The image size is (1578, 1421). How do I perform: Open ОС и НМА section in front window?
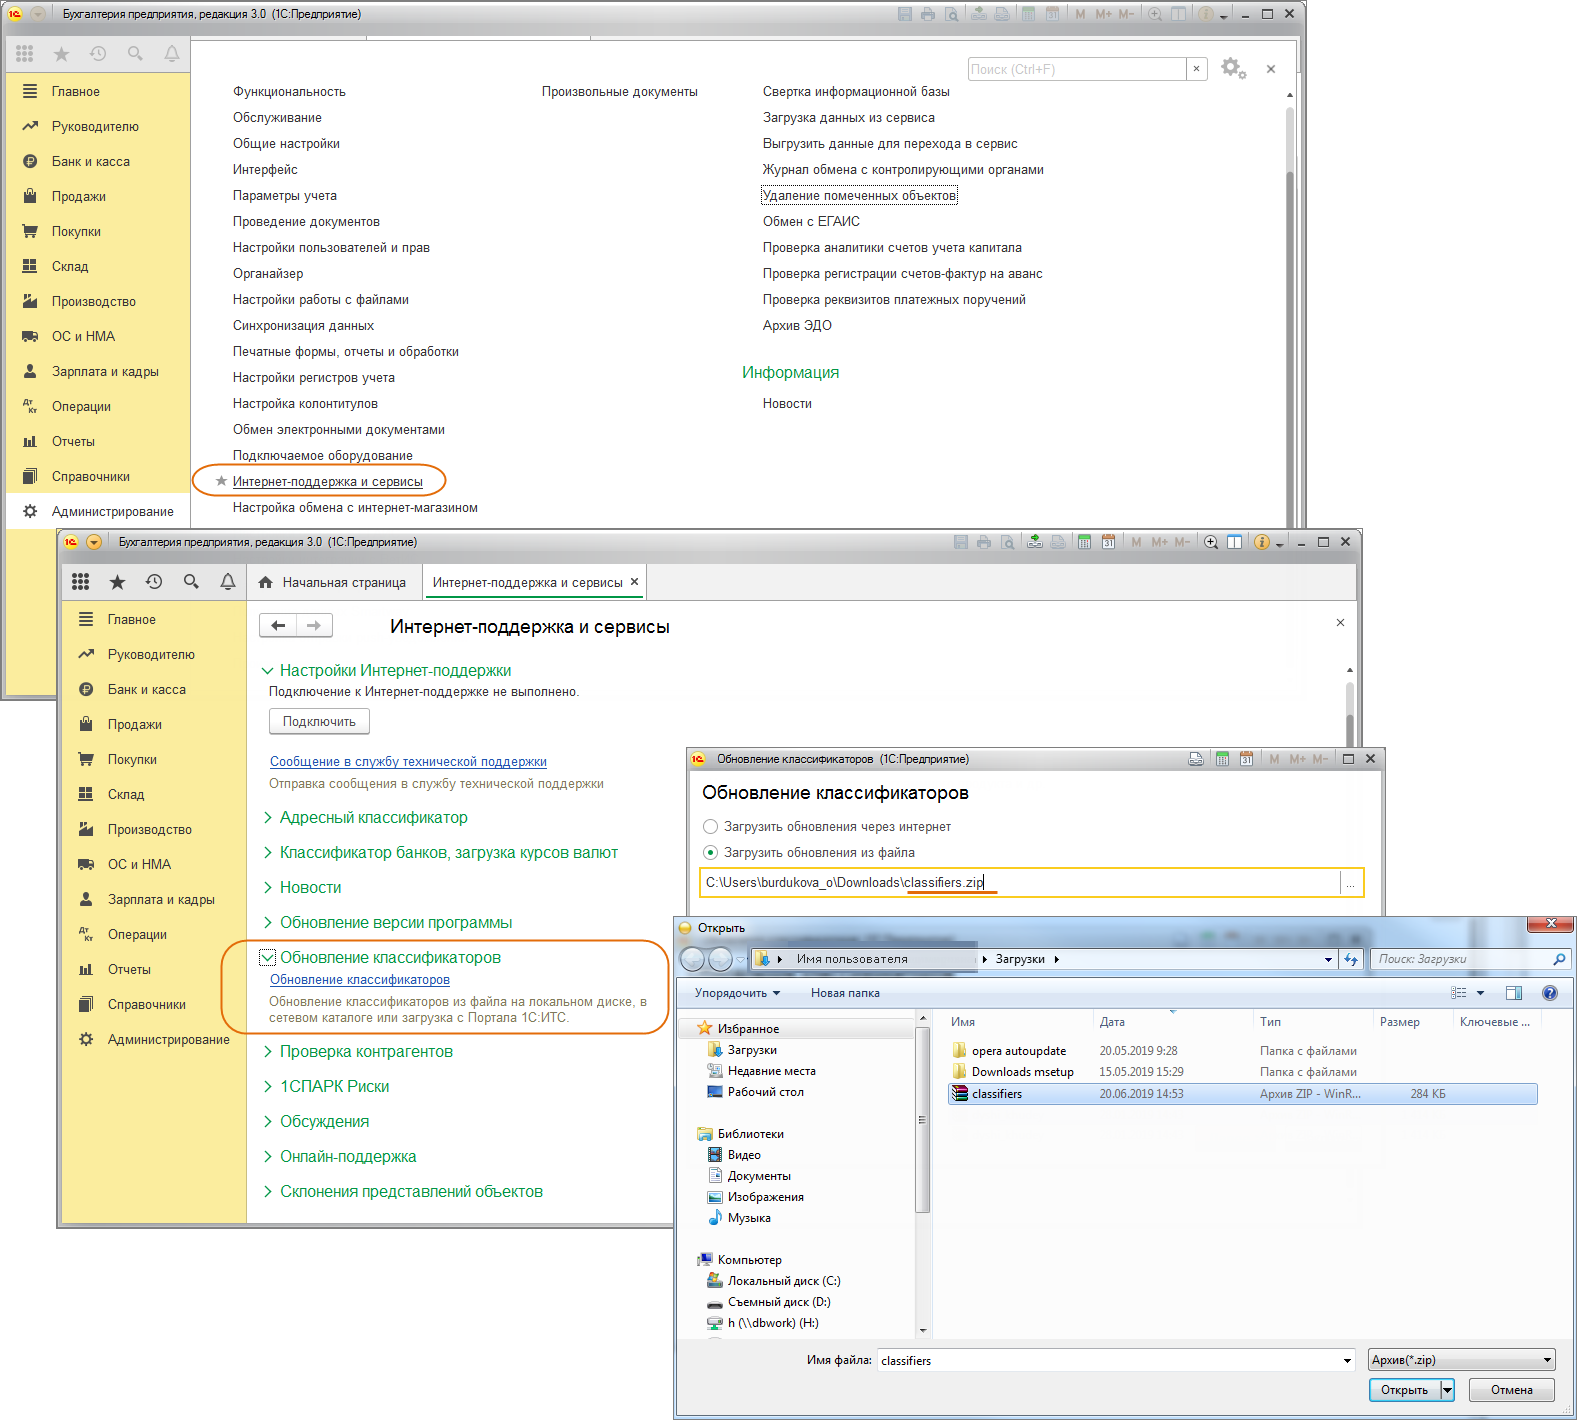point(139,865)
